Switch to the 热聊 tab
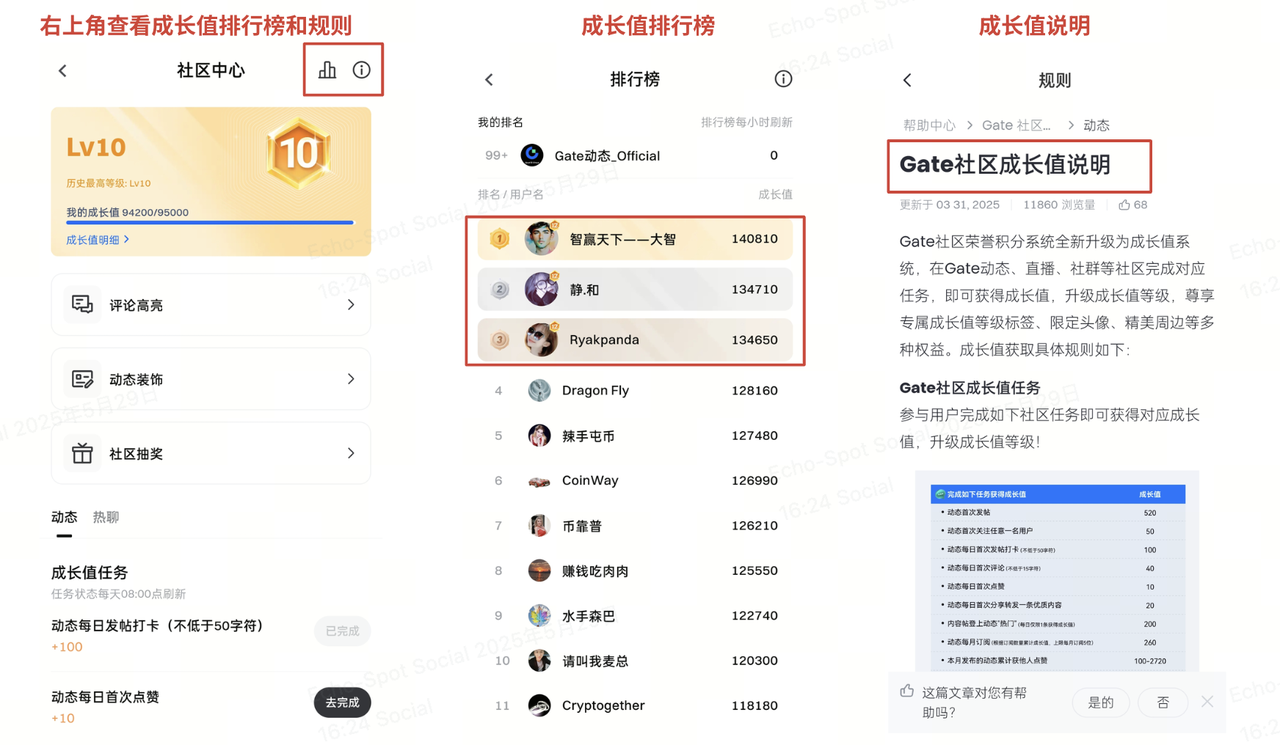The width and height of the screenshot is (1280, 745). pos(106,517)
